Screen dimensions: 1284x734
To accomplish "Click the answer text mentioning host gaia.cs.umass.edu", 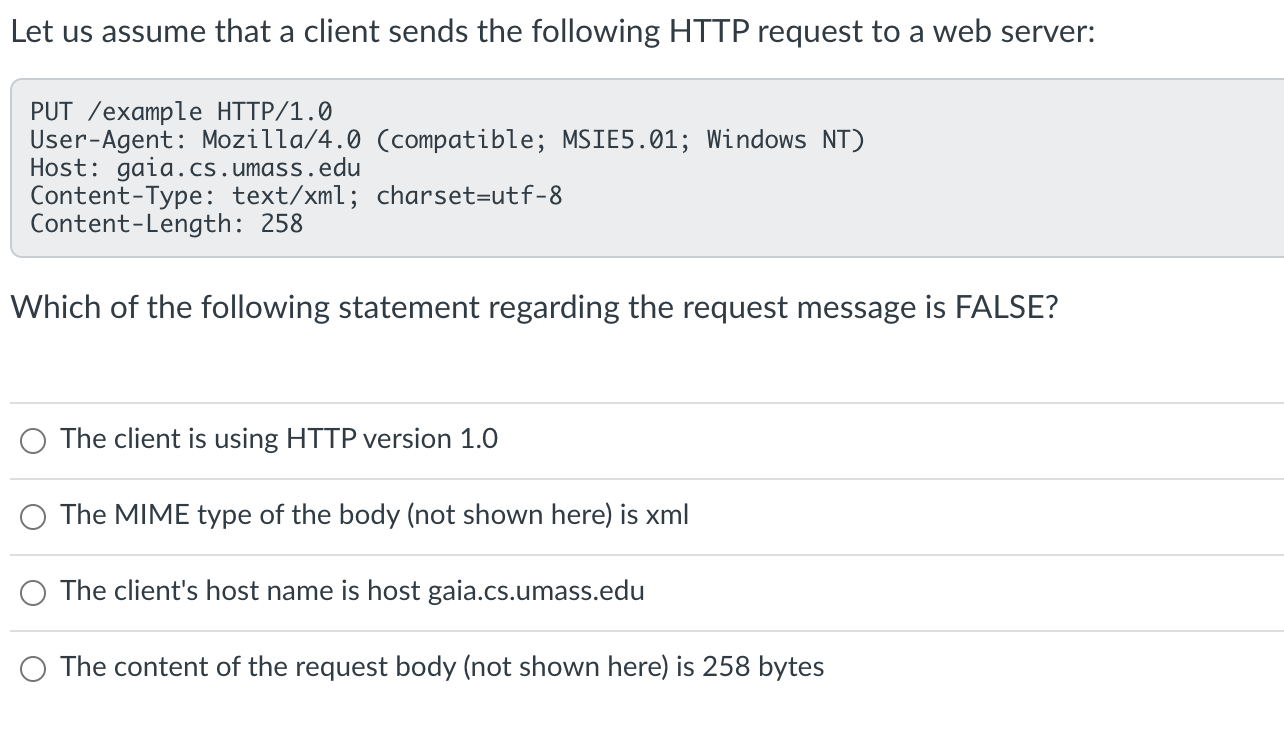I will (352, 591).
